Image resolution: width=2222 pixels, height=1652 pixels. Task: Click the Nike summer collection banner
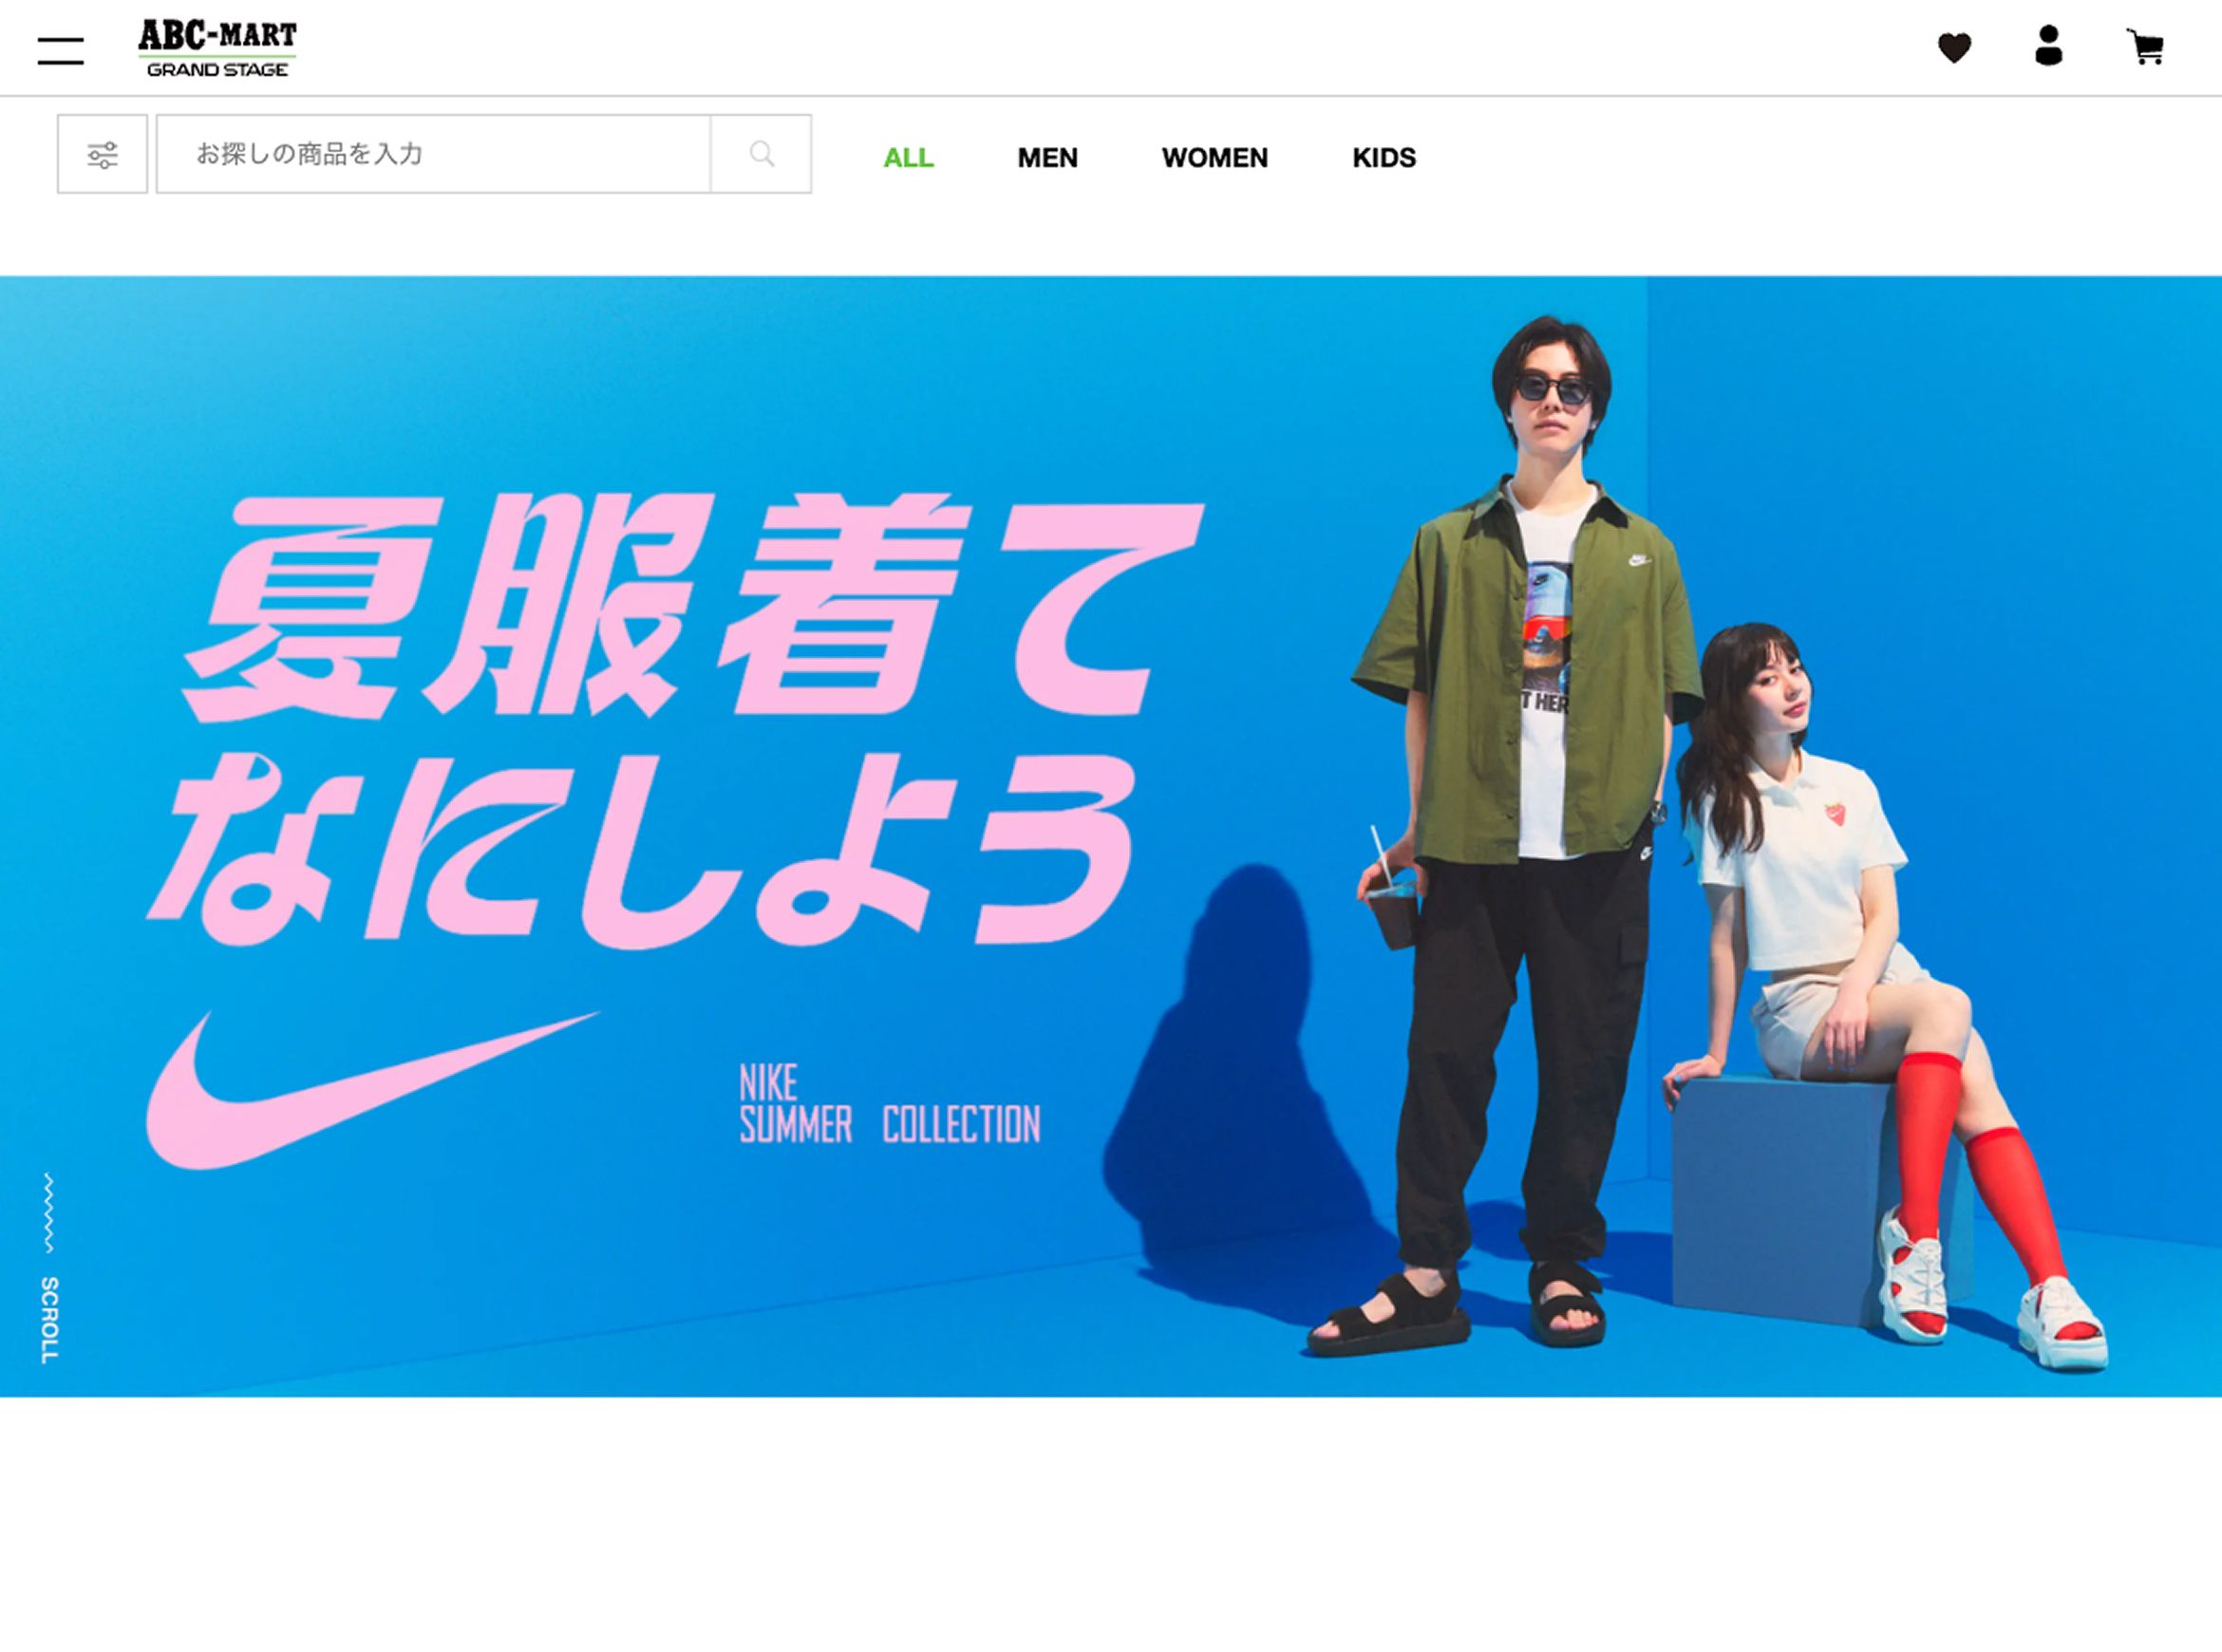(x=1111, y=836)
